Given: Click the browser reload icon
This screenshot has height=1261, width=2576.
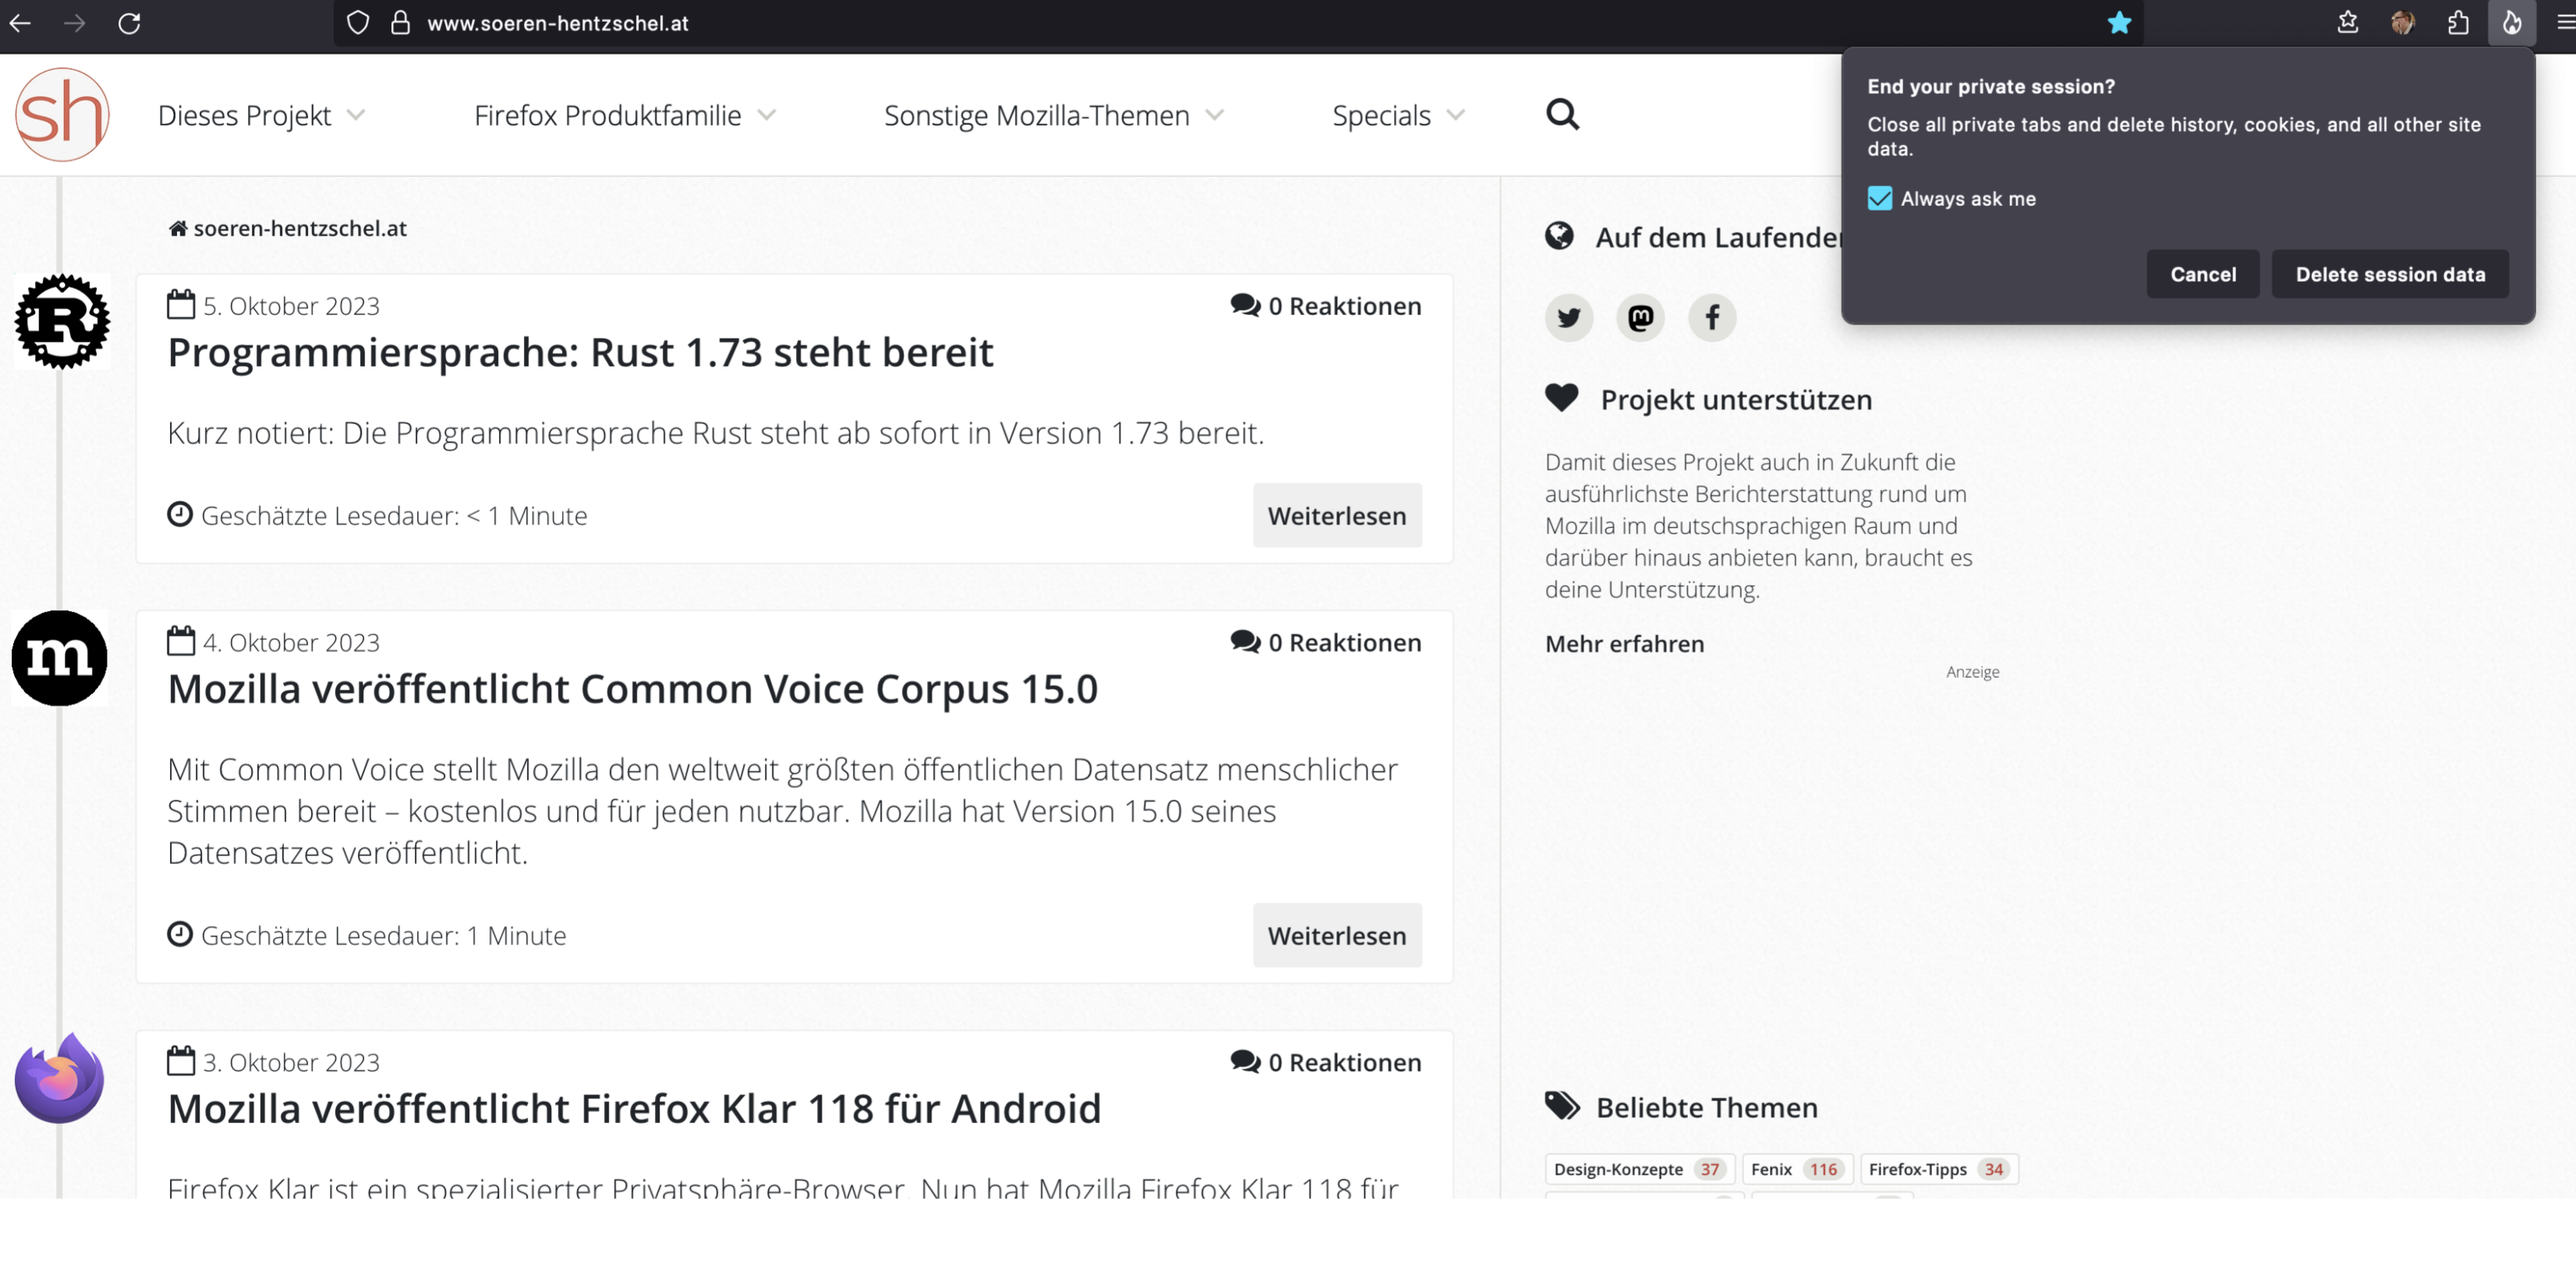Looking at the screenshot, I should (129, 23).
